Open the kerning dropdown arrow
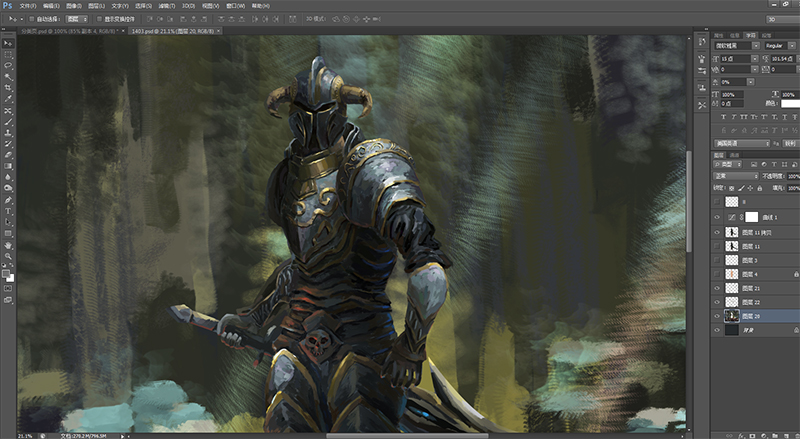This screenshot has height=439, width=800. (x=755, y=69)
